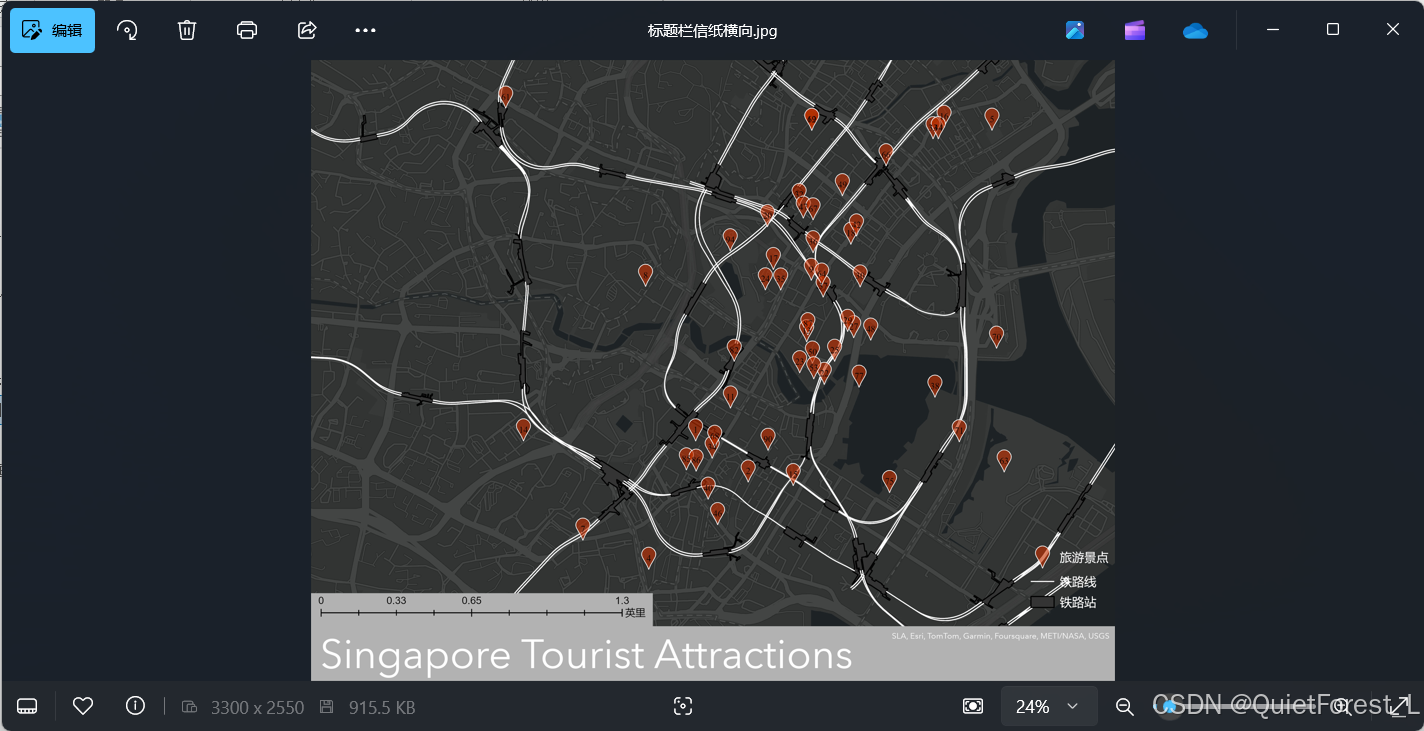Click the Singapore Tourist Attractions map image
1424x731 pixels.
point(713,370)
